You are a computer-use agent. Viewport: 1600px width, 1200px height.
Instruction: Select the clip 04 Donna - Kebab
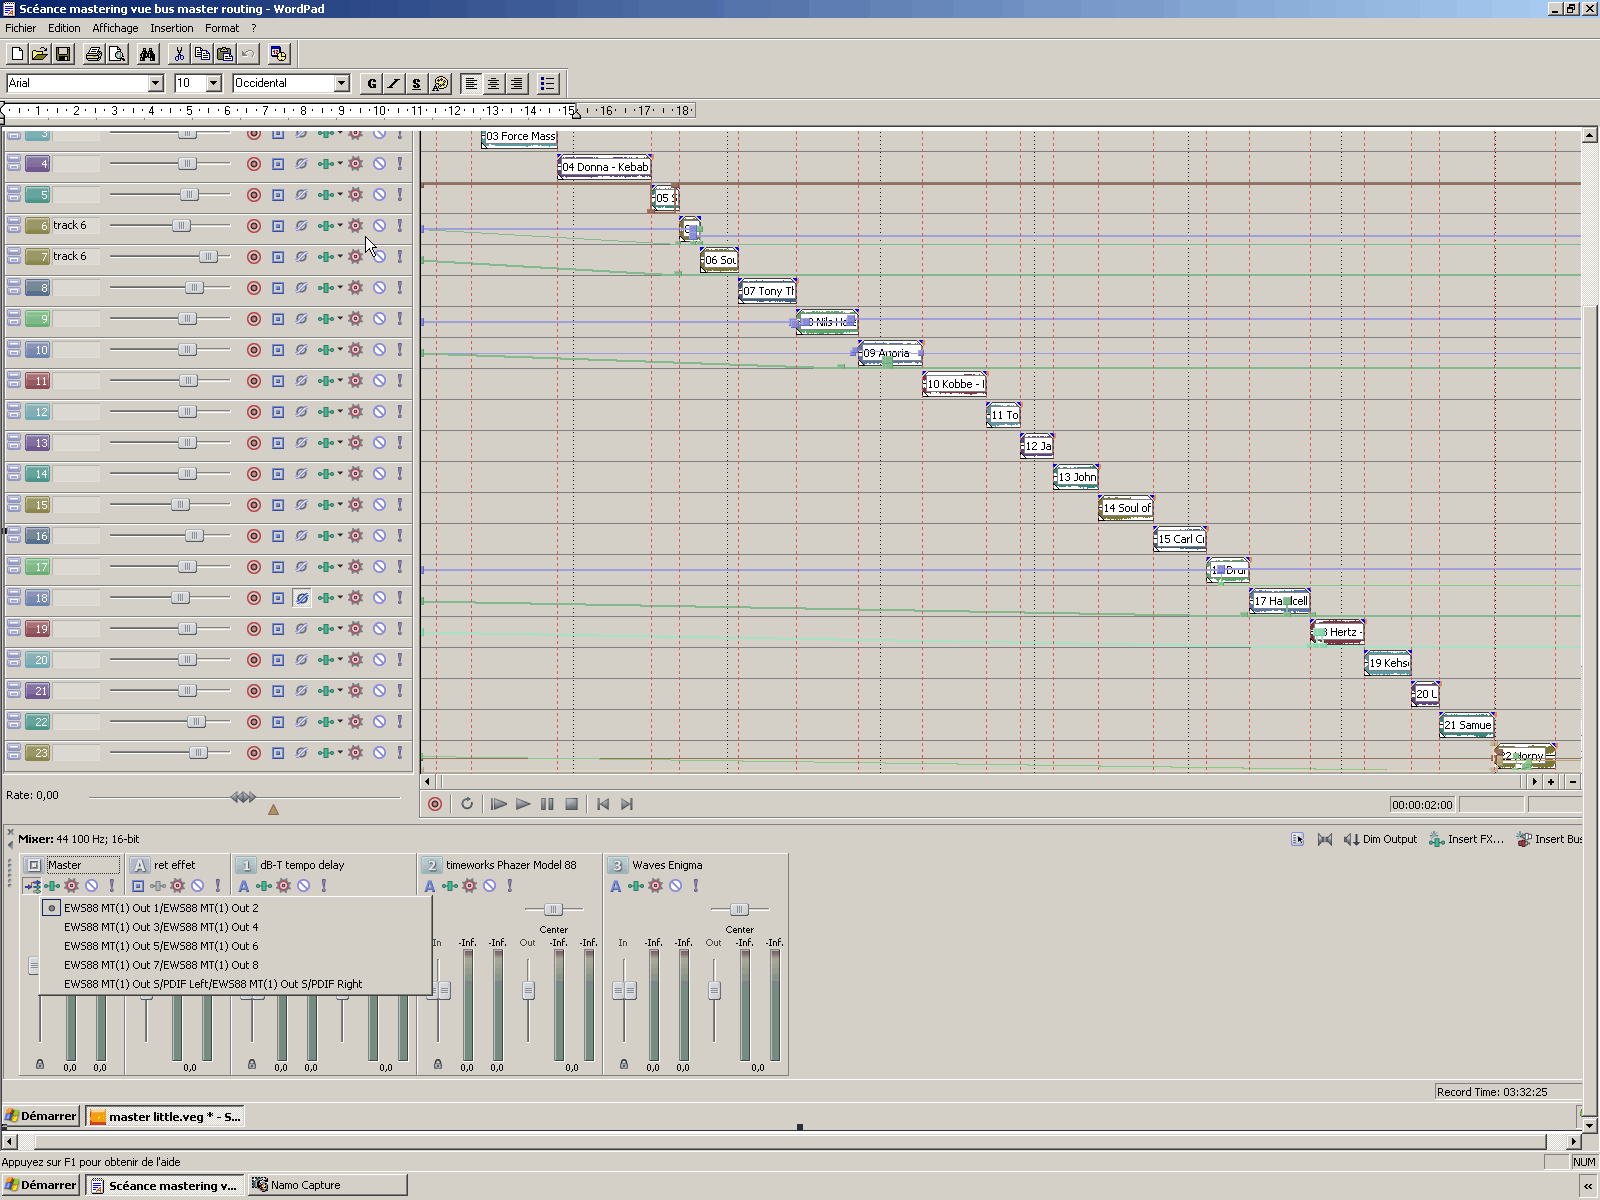[x=605, y=167]
